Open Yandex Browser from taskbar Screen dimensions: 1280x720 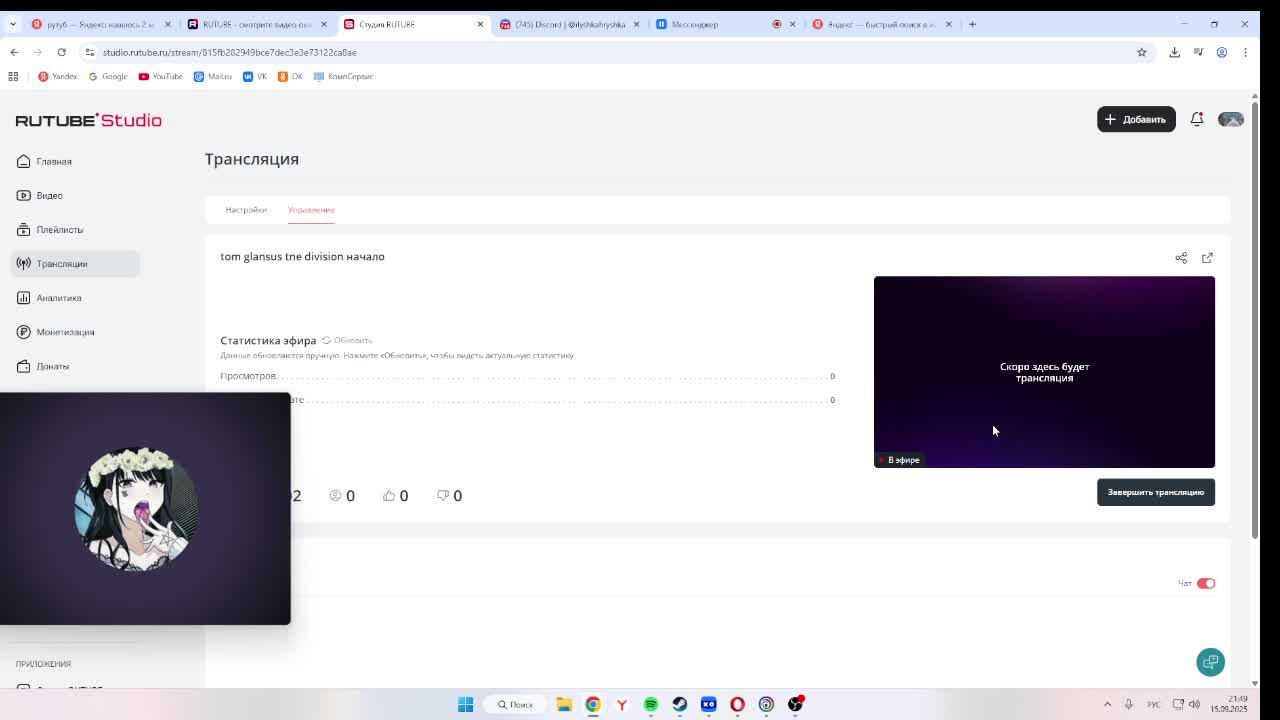tap(622, 704)
